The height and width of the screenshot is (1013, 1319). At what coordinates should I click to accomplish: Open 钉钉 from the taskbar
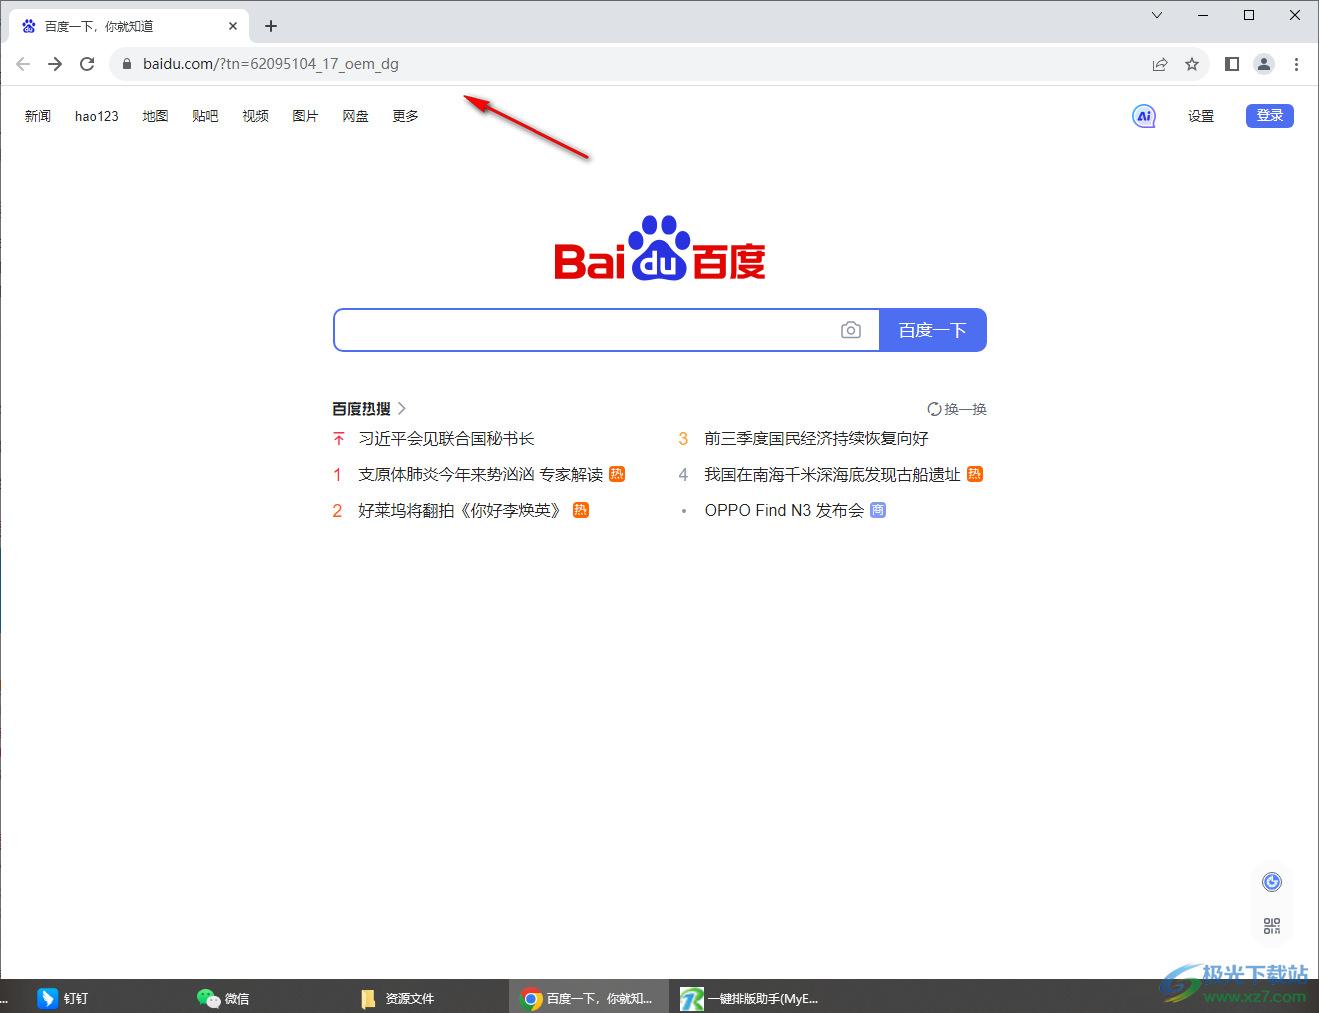click(x=63, y=998)
